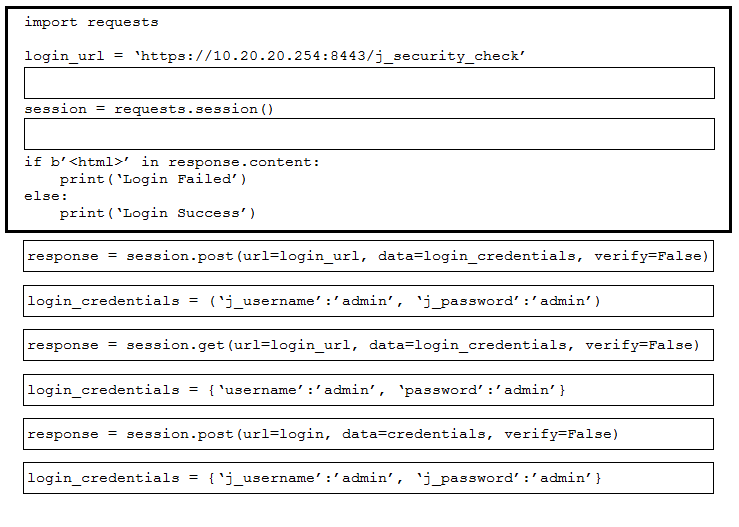Select the session.post option using url=login, data=credentials
The width and height of the screenshot is (739, 527).
368,434
